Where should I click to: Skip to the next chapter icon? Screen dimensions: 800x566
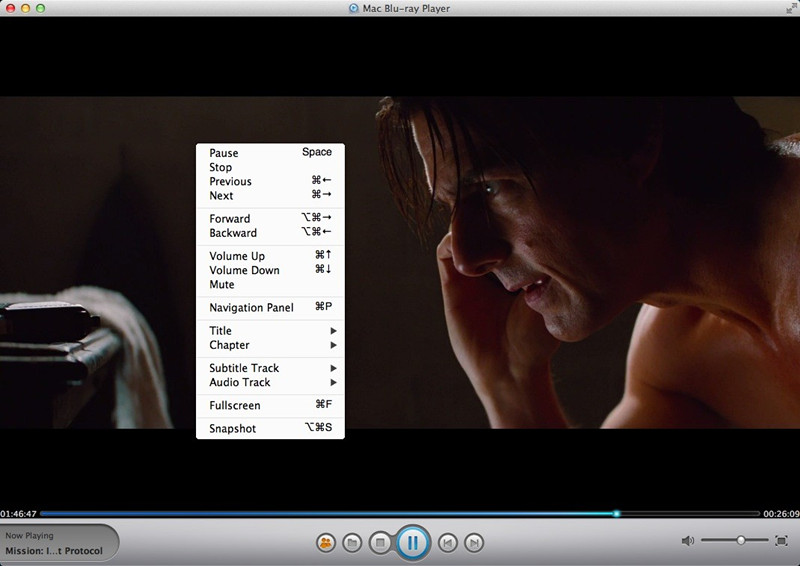click(475, 543)
